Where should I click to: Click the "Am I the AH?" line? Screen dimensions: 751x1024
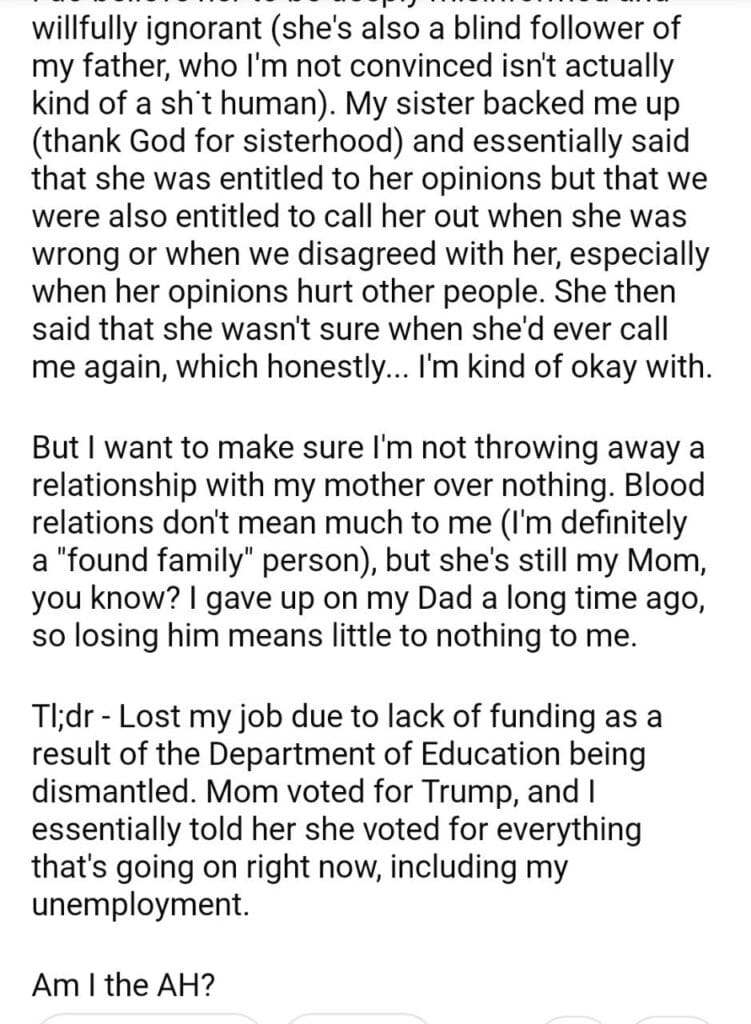coord(124,984)
